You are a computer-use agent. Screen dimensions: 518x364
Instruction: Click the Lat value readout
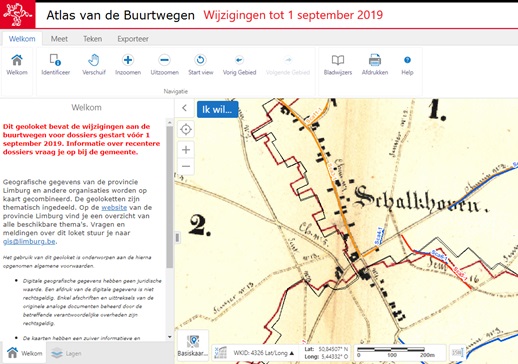(333, 349)
